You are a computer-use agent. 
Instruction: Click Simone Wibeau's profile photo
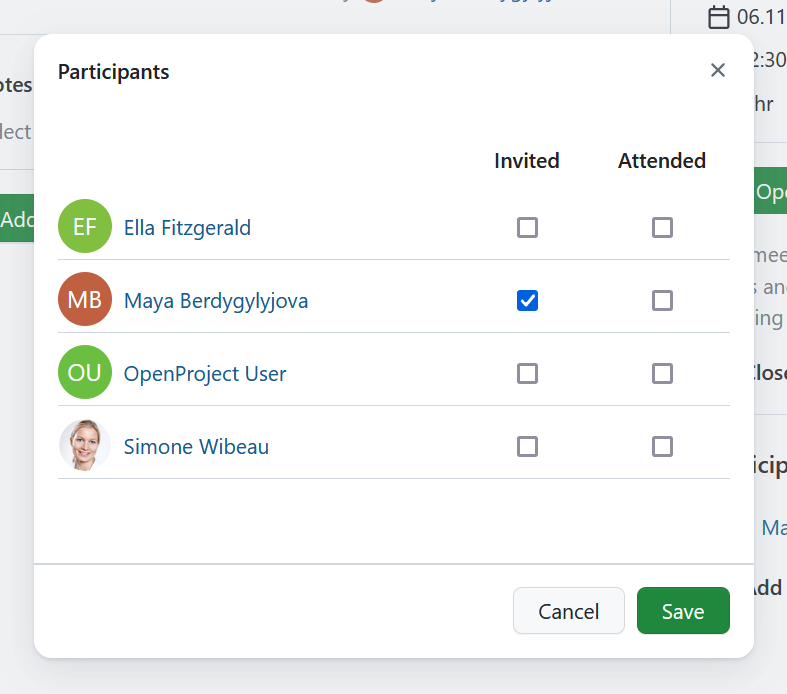tap(85, 446)
